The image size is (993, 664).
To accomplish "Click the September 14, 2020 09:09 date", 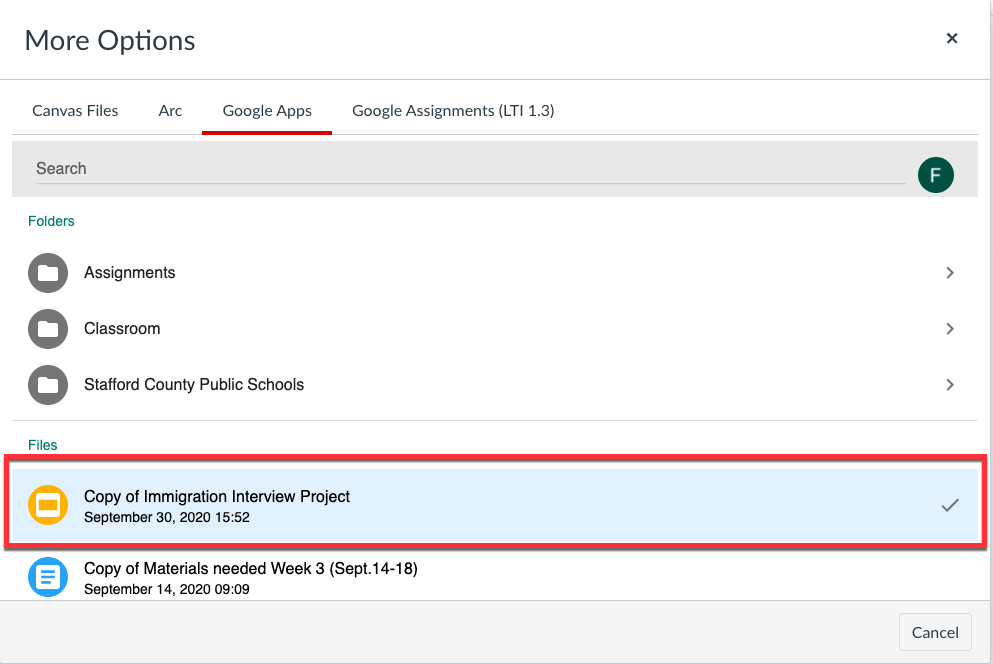I will (x=167, y=589).
